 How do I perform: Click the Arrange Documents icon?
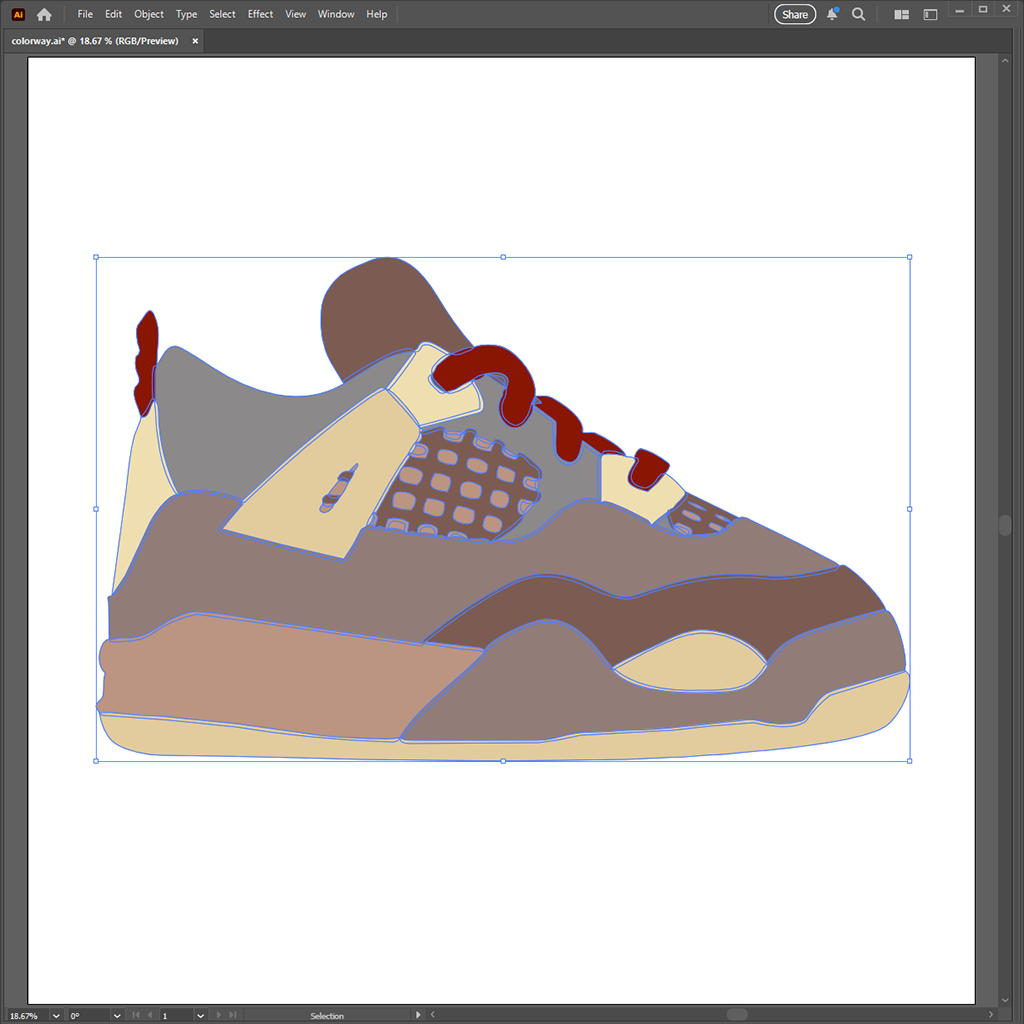(900, 14)
